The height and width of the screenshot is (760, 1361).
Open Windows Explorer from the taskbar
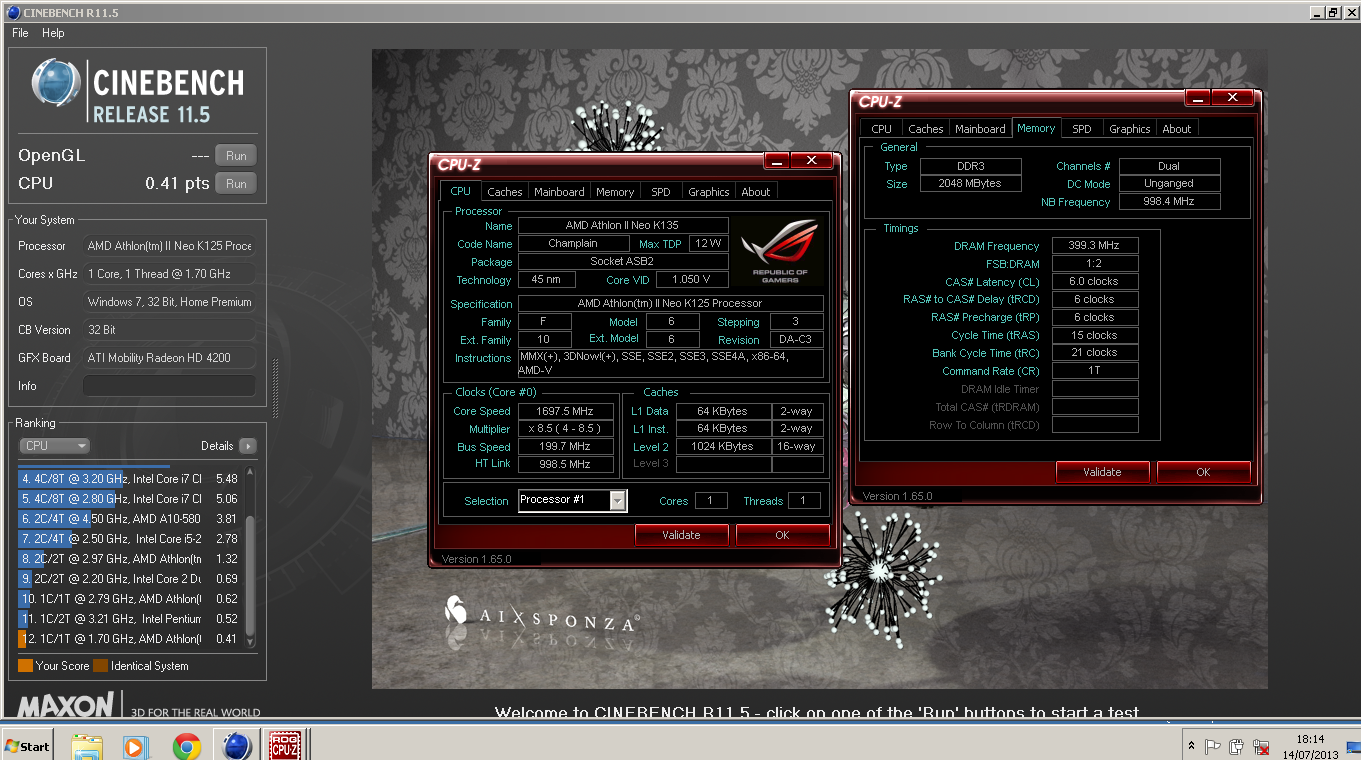(87, 746)
